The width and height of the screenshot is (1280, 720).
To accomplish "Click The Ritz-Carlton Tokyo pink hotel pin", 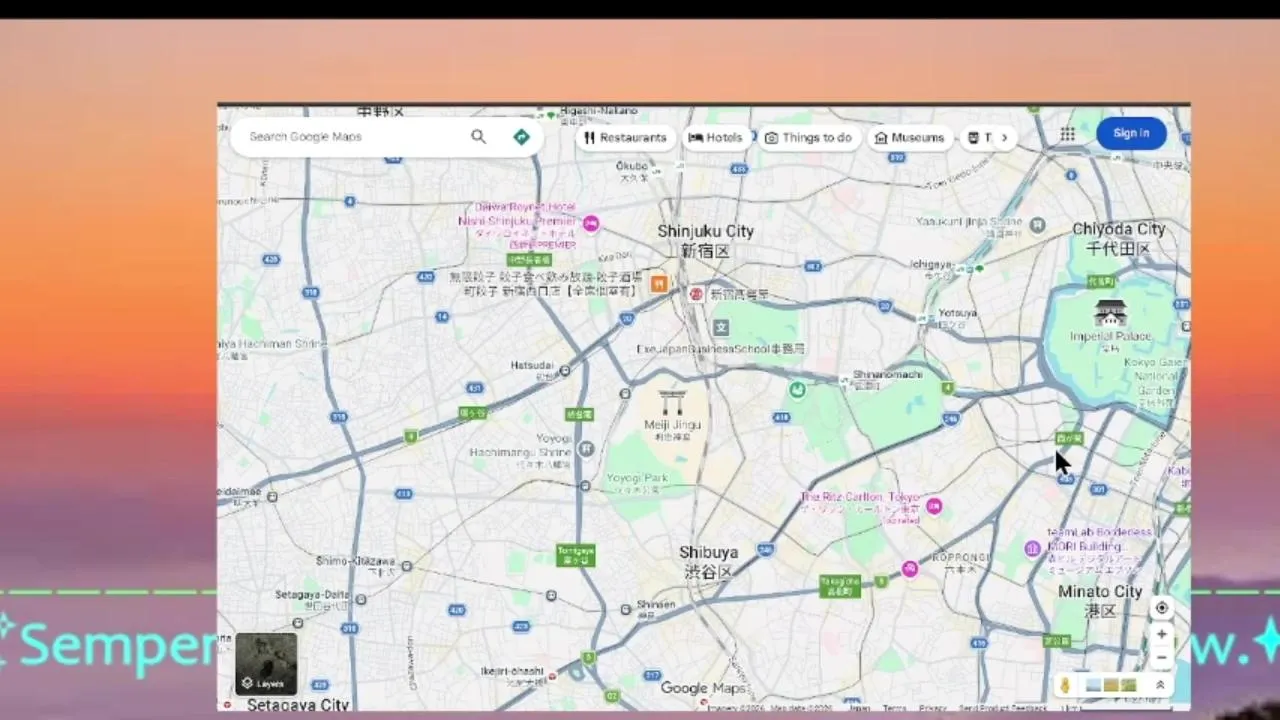I will [934, 506].
